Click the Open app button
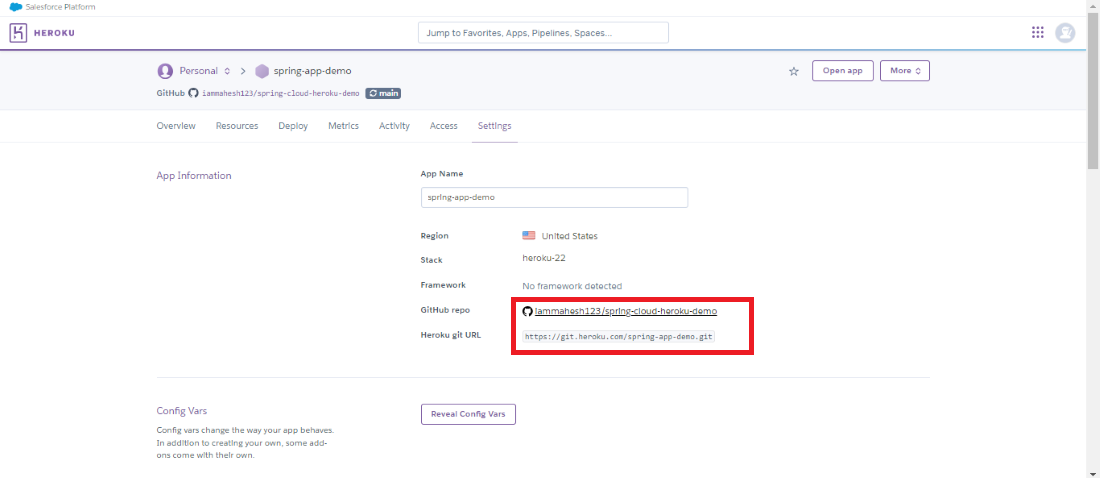The height and width of the screenshot is (478, 1100). click(x=842, y=71)
